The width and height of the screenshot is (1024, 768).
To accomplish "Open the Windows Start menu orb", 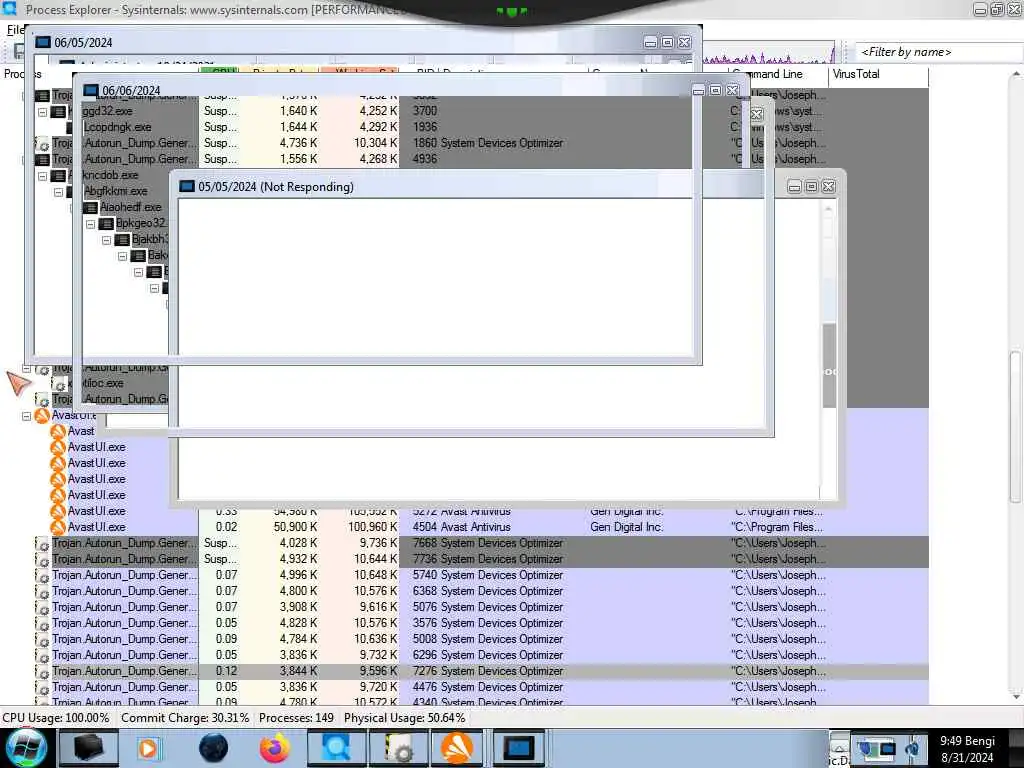I will (x=24, y=748).
